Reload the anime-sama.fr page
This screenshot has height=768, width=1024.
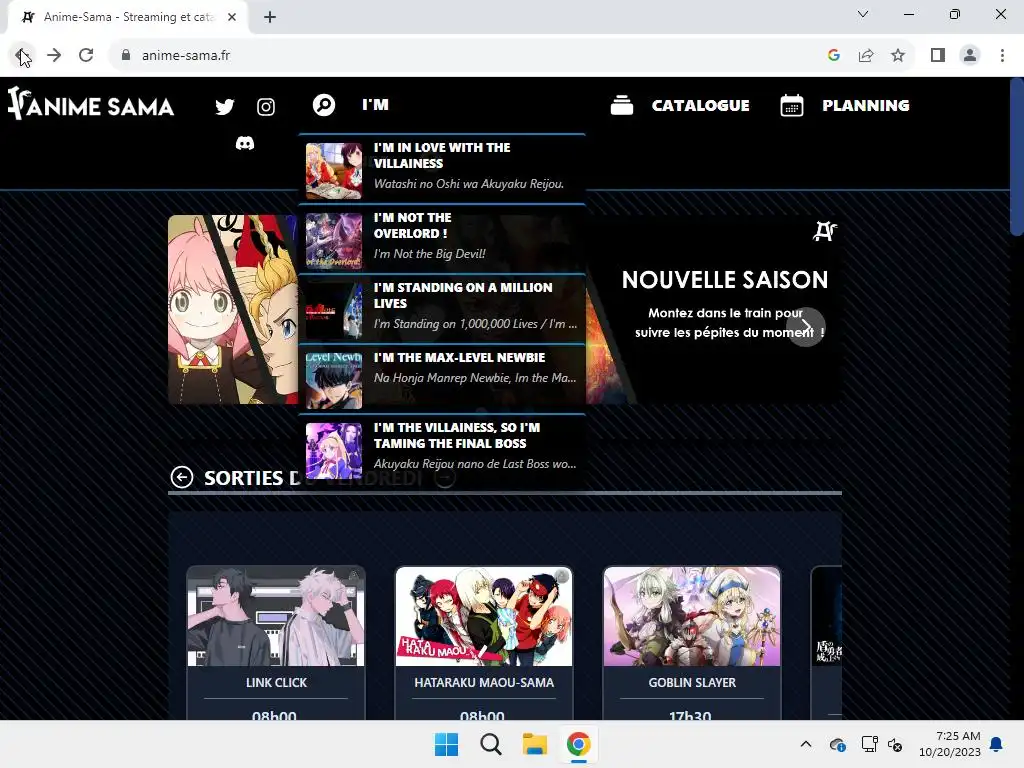86,56
